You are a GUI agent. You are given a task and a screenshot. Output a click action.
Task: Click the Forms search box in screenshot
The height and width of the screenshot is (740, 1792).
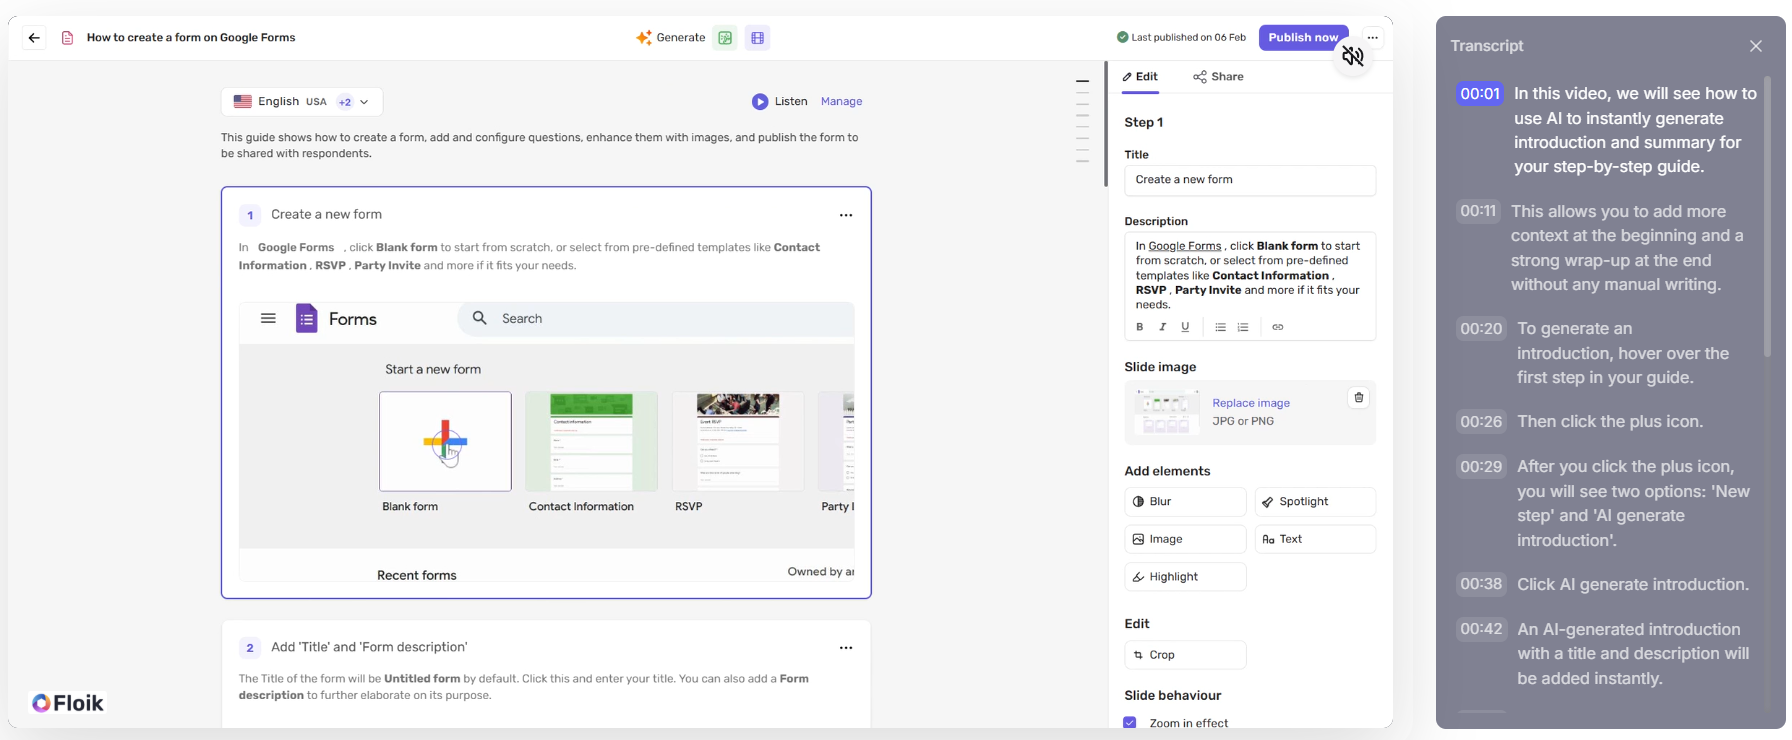click(x=656, y=319)
